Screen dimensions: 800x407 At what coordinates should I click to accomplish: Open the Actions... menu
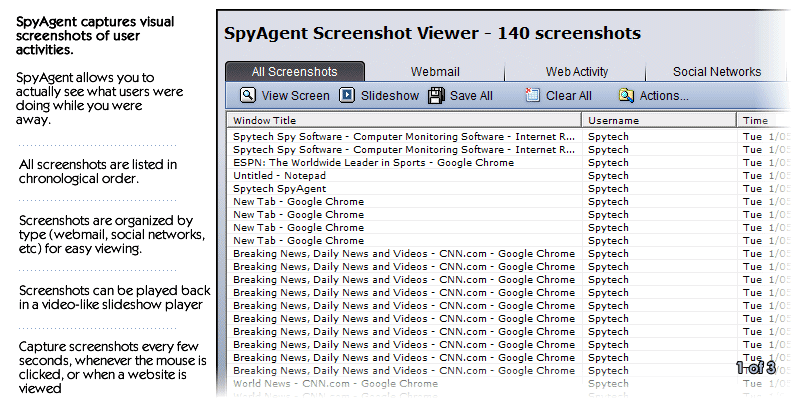(x=664, y=95)
